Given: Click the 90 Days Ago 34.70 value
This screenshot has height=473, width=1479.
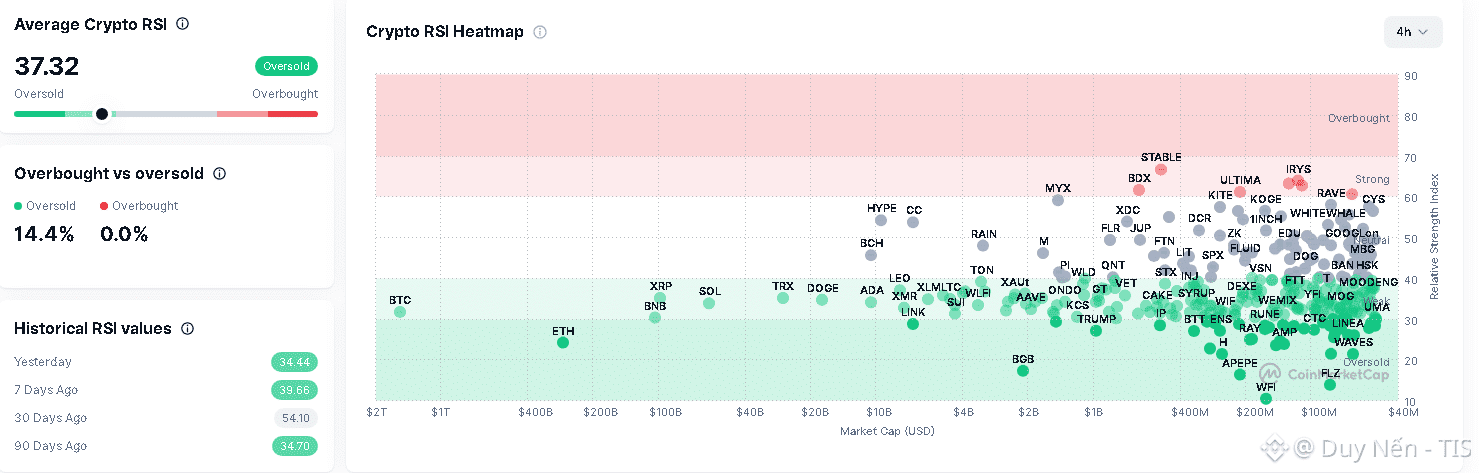Looking at the screenshot, I should pyautogui.click(x=294, y=446).
